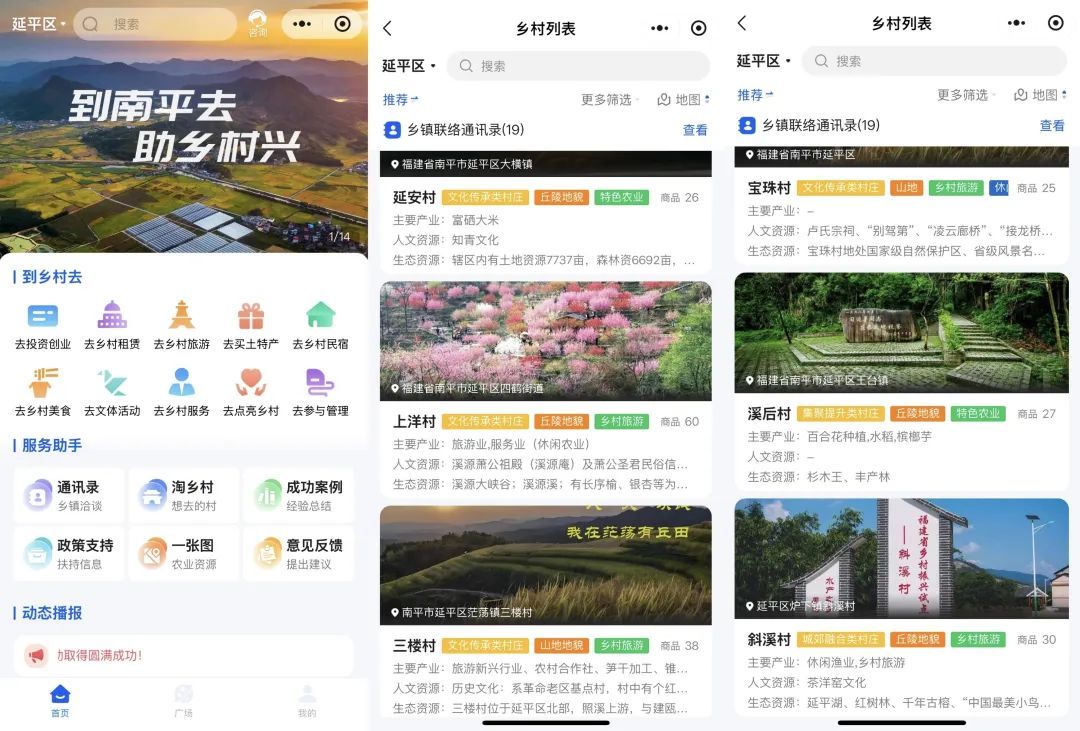Expand 更多筛选 filter above 延安村 listing
The width and height of the screenshot is (1080, 731).
coord(610,100)
